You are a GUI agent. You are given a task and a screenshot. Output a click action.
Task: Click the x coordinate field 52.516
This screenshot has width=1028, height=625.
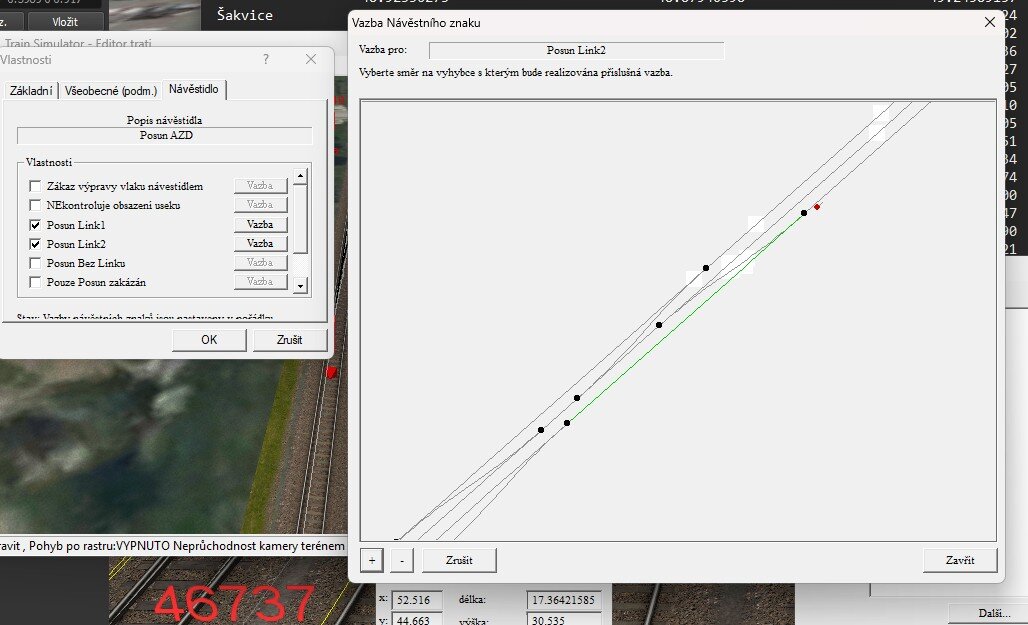tap(417, 600)
